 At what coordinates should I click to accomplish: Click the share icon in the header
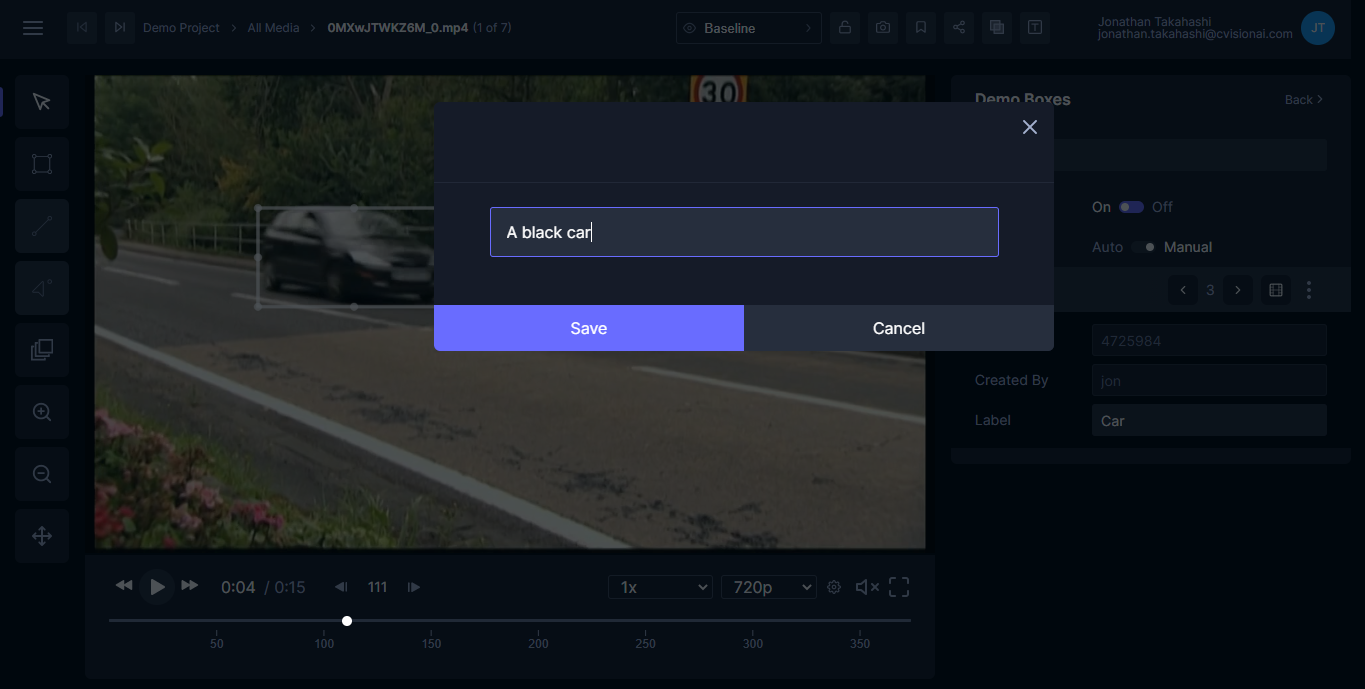point(959,28)
